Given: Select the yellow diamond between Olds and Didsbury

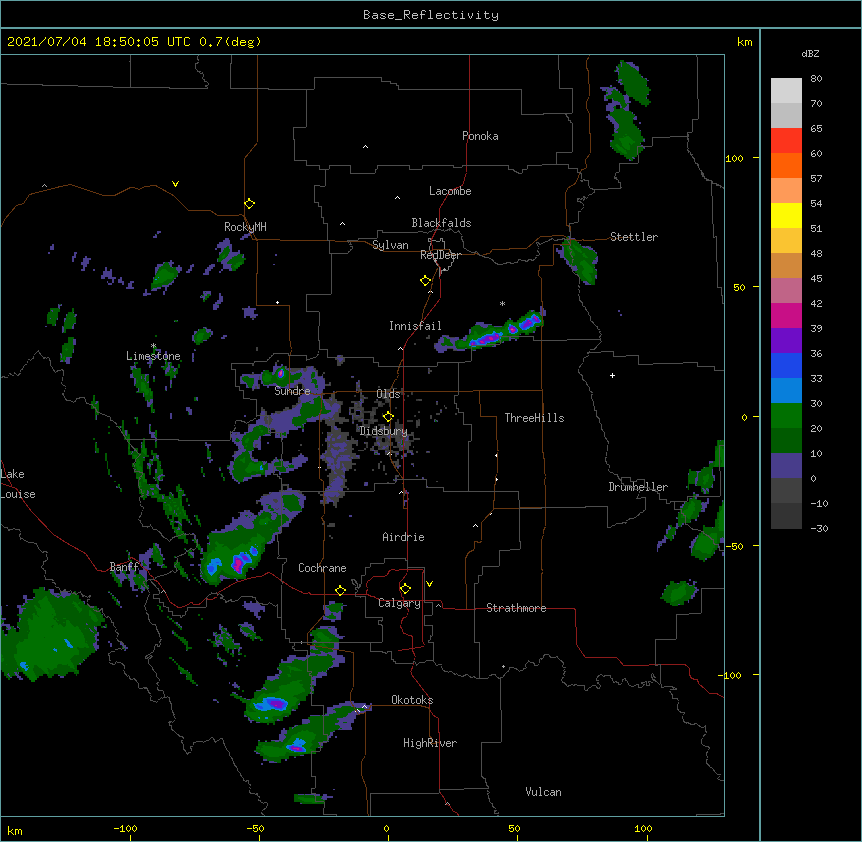Looking at the screenshot, I should (388, 416).
